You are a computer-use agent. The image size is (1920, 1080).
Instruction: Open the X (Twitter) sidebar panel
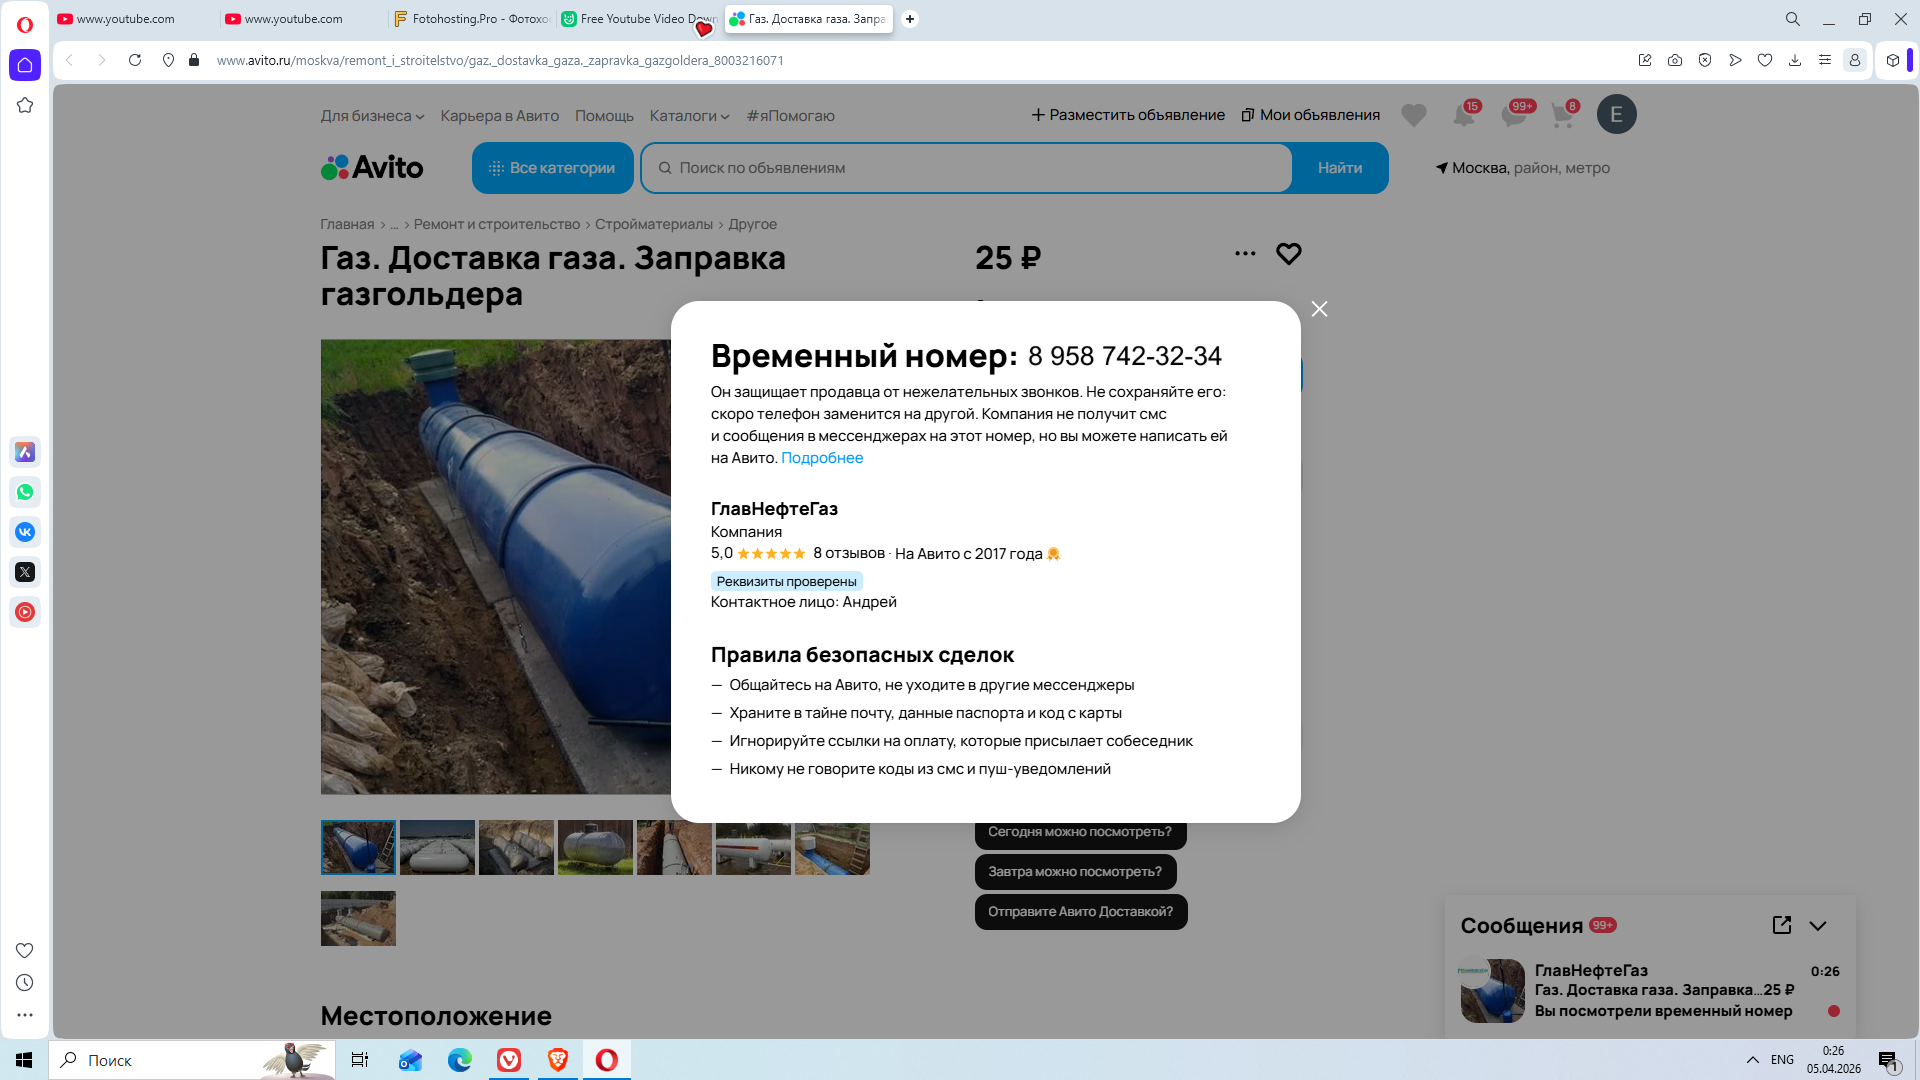tap(25, 572)
